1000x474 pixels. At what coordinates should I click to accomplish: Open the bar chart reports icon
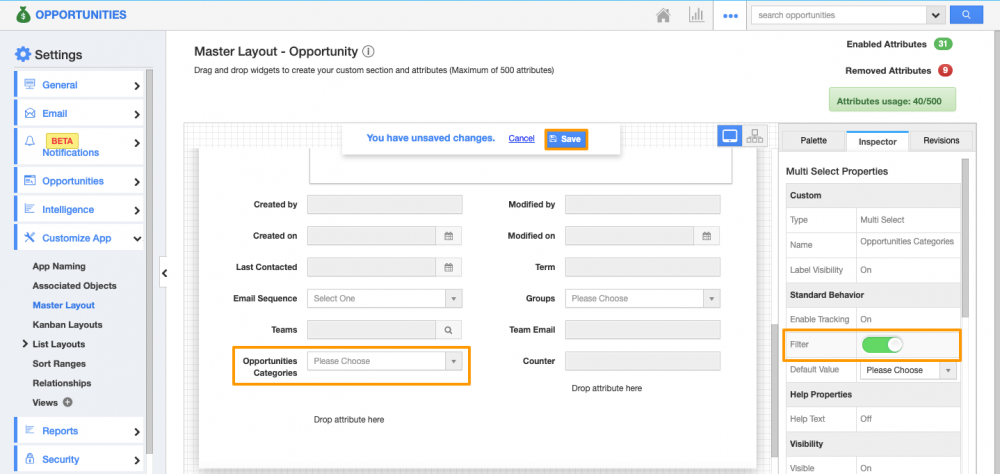[x=695, y=16]
